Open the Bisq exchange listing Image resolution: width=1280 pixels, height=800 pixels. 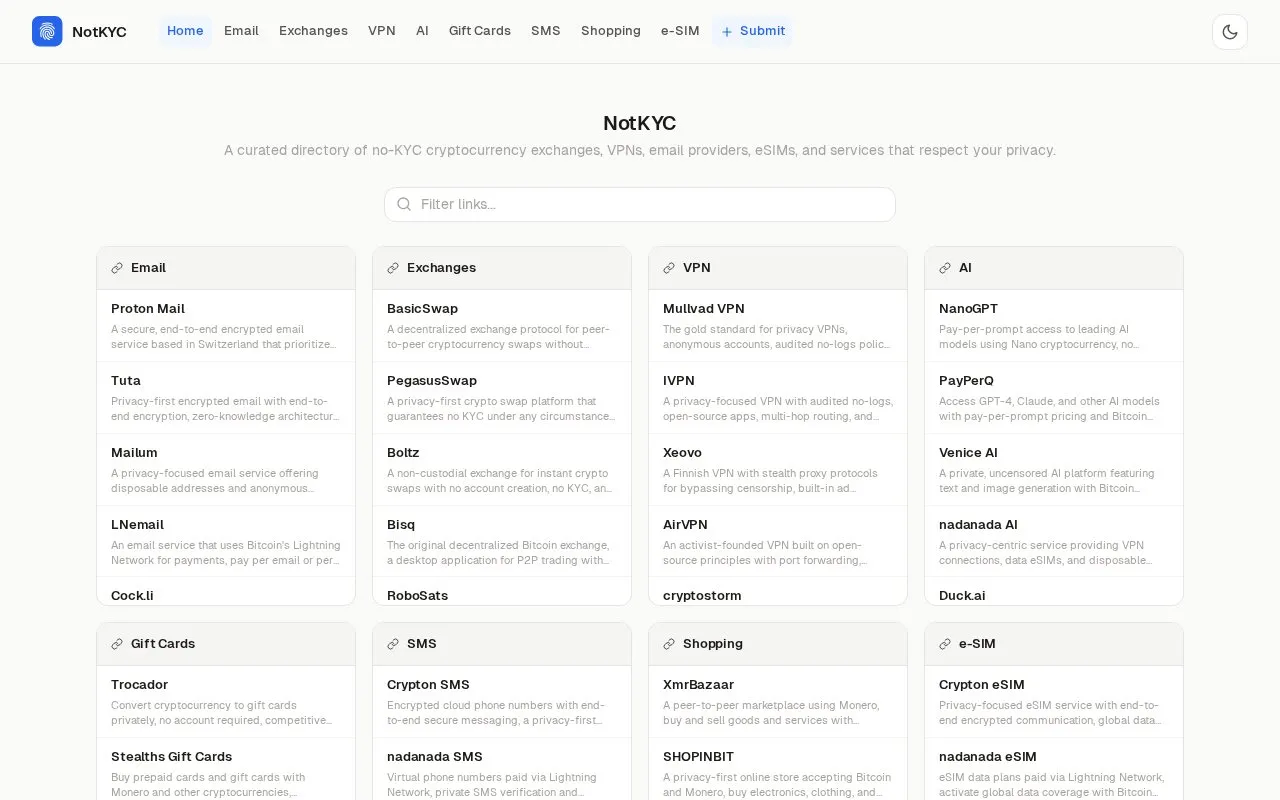(x=502, y=542)
